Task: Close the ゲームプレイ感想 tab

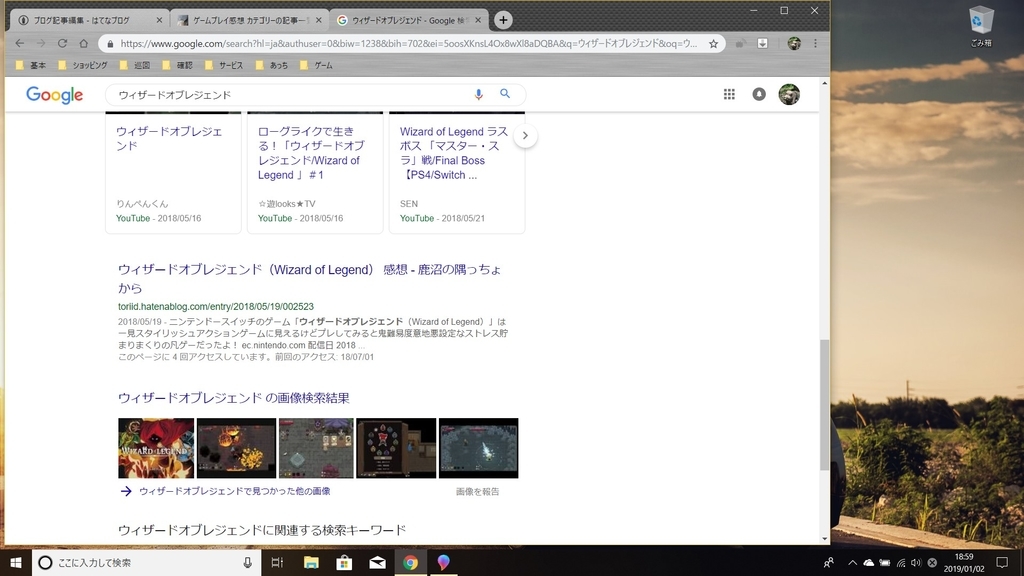Action: coord(318,20)
